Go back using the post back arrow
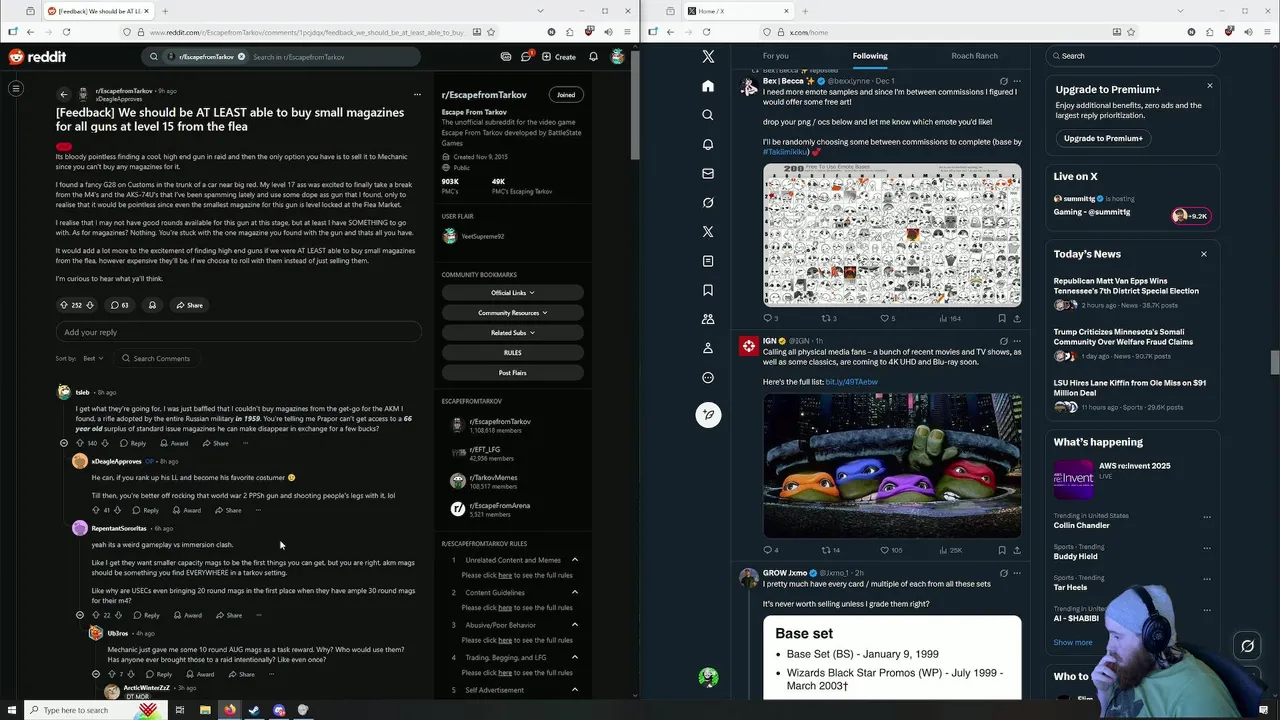 coord(64,95)
